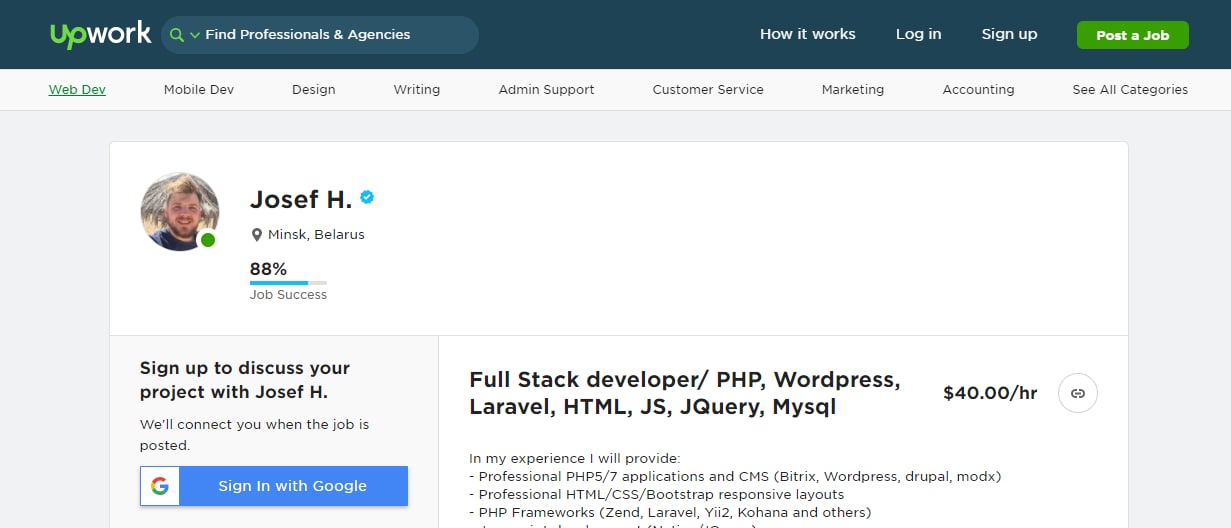Click the Log in link
1231x528 pixels.
click(x=918, y=34)
